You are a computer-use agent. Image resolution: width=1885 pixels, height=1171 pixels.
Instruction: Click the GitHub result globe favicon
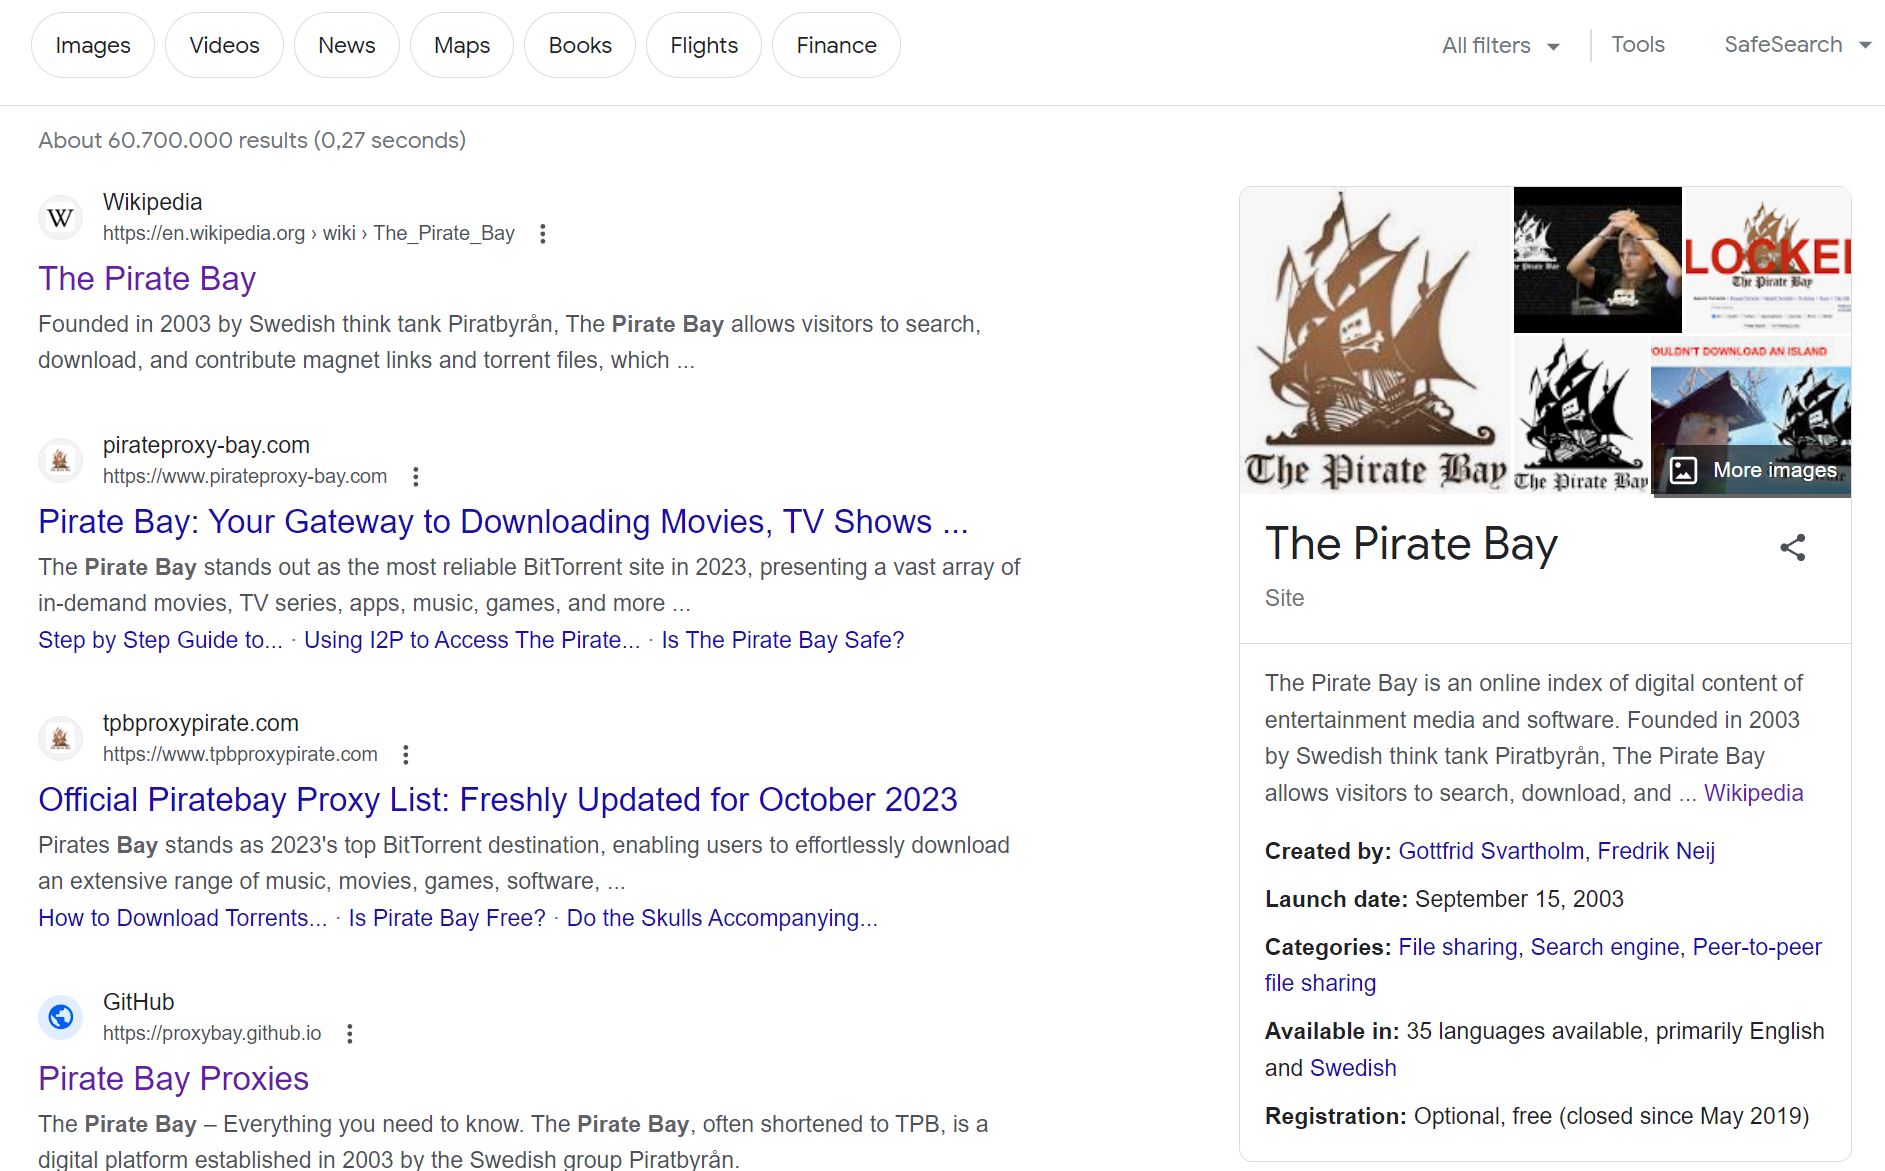tap(60, 1016)
